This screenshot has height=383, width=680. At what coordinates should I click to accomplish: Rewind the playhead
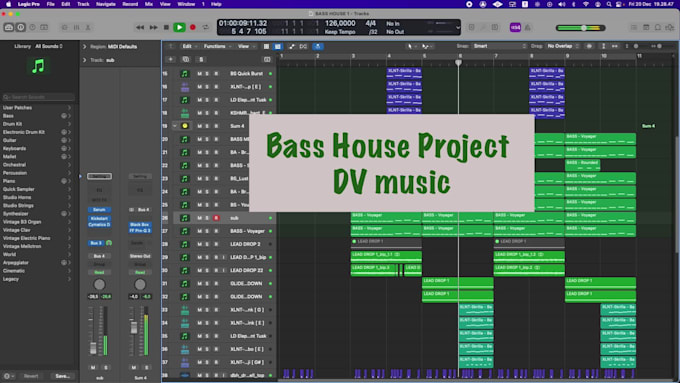(x=140, y=27)
